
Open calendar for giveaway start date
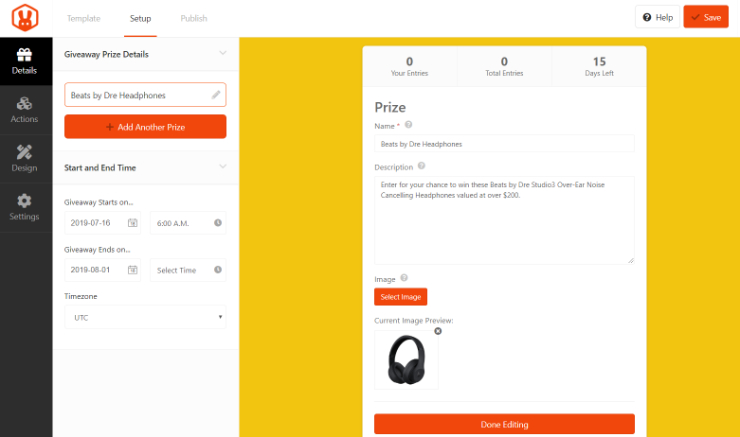133,223
